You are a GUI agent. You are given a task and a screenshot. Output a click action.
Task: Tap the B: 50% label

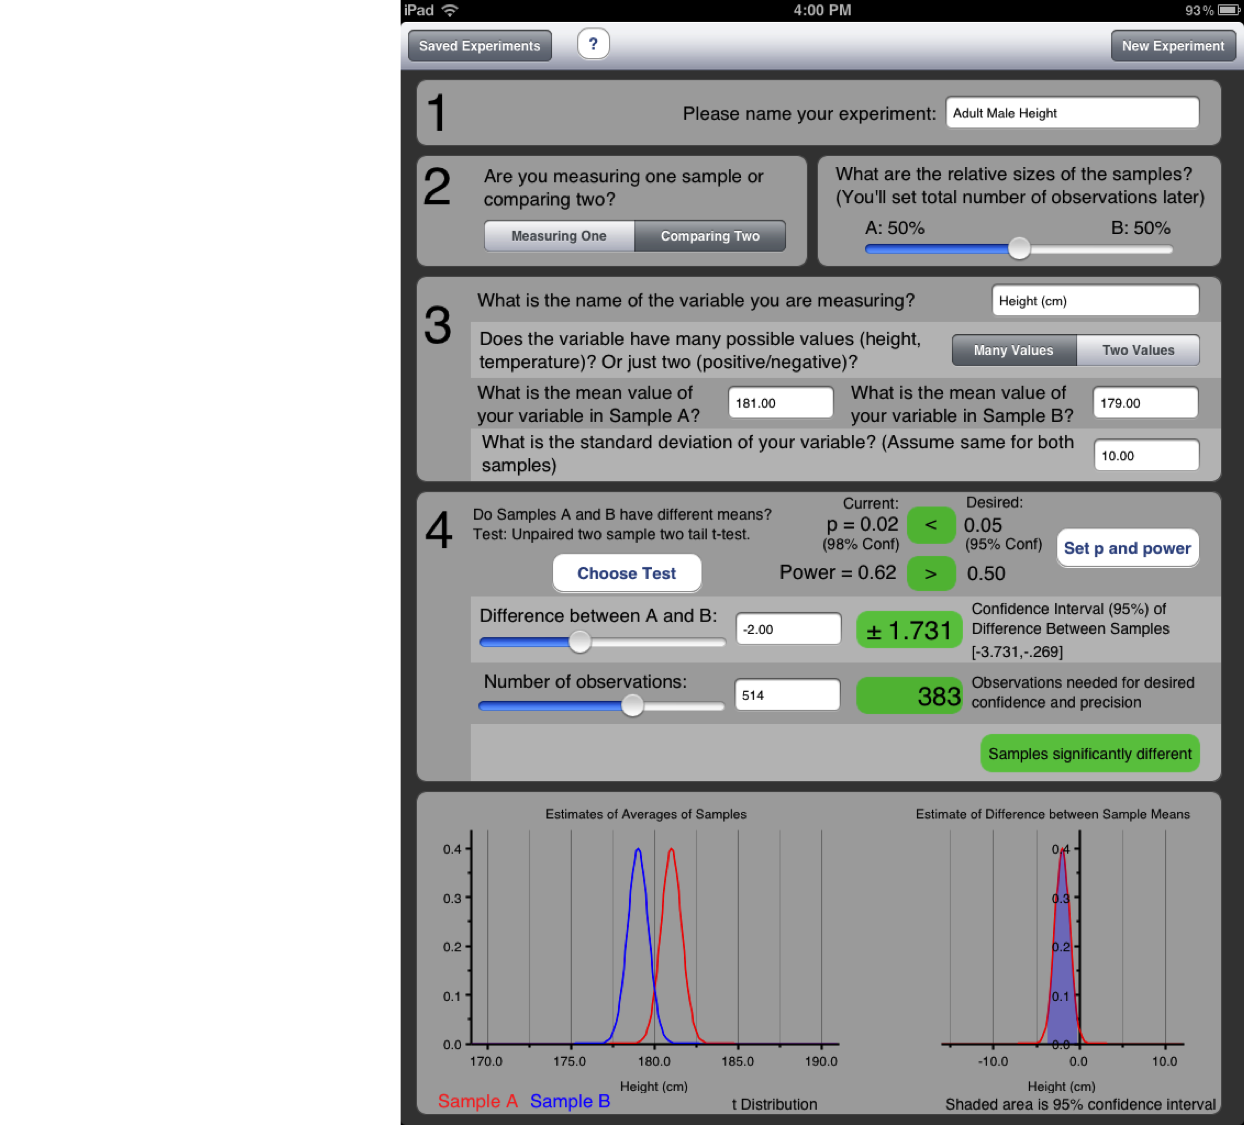click(x=1141, y=228)
